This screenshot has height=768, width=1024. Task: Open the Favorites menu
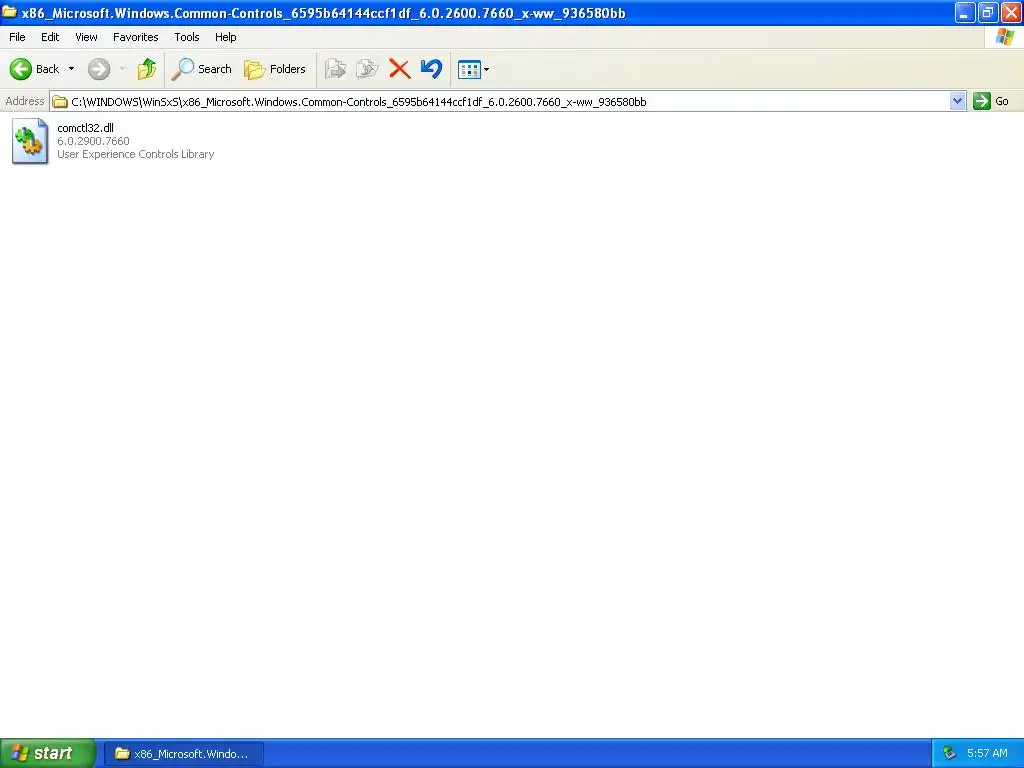click(135, 37)
